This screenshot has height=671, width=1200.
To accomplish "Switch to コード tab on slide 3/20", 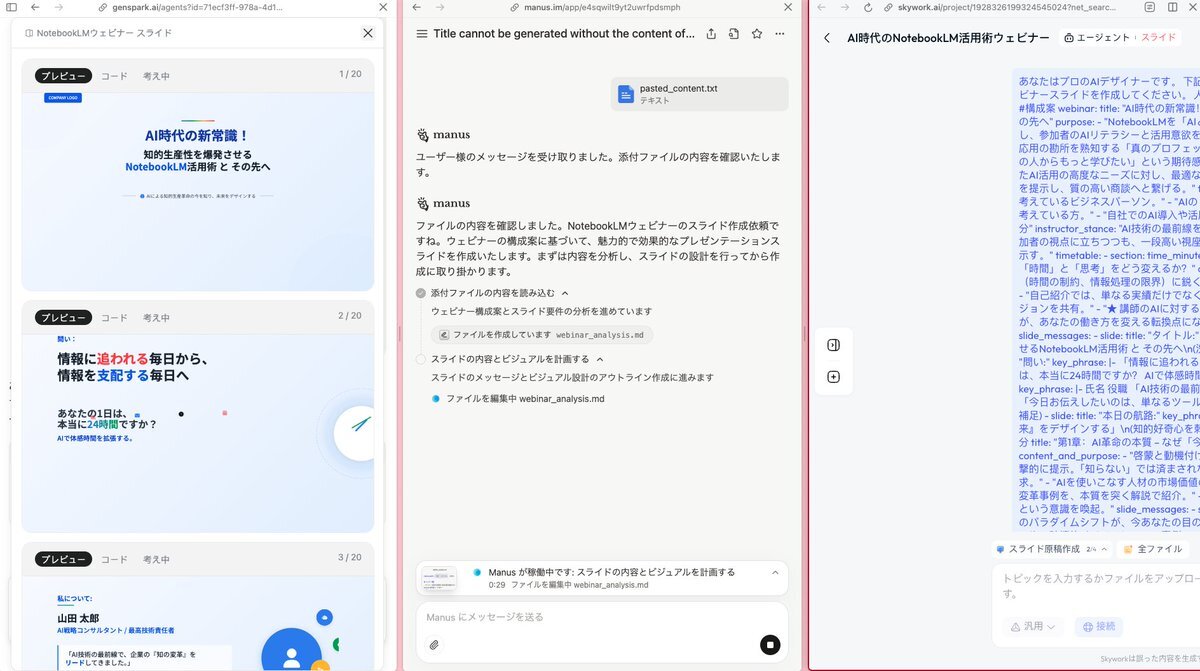I will (114, 559).
